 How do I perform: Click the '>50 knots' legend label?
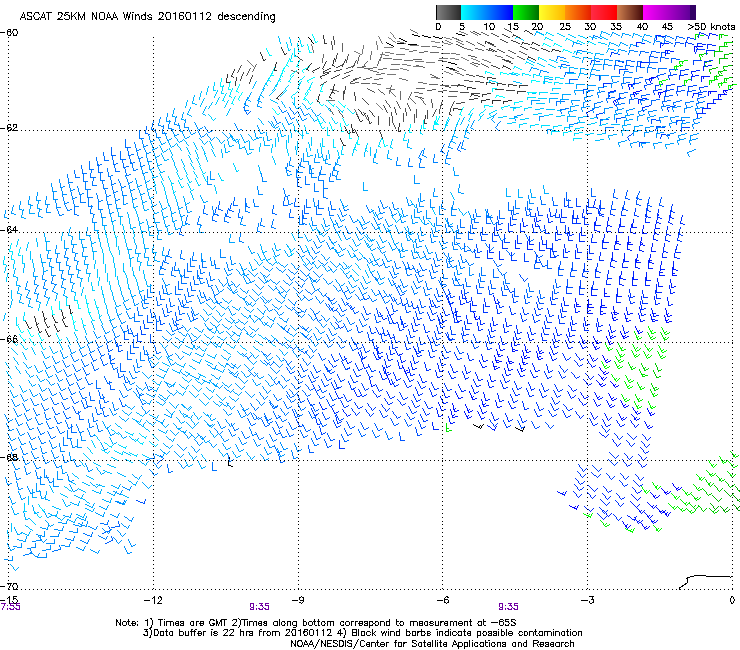(711, 27)
